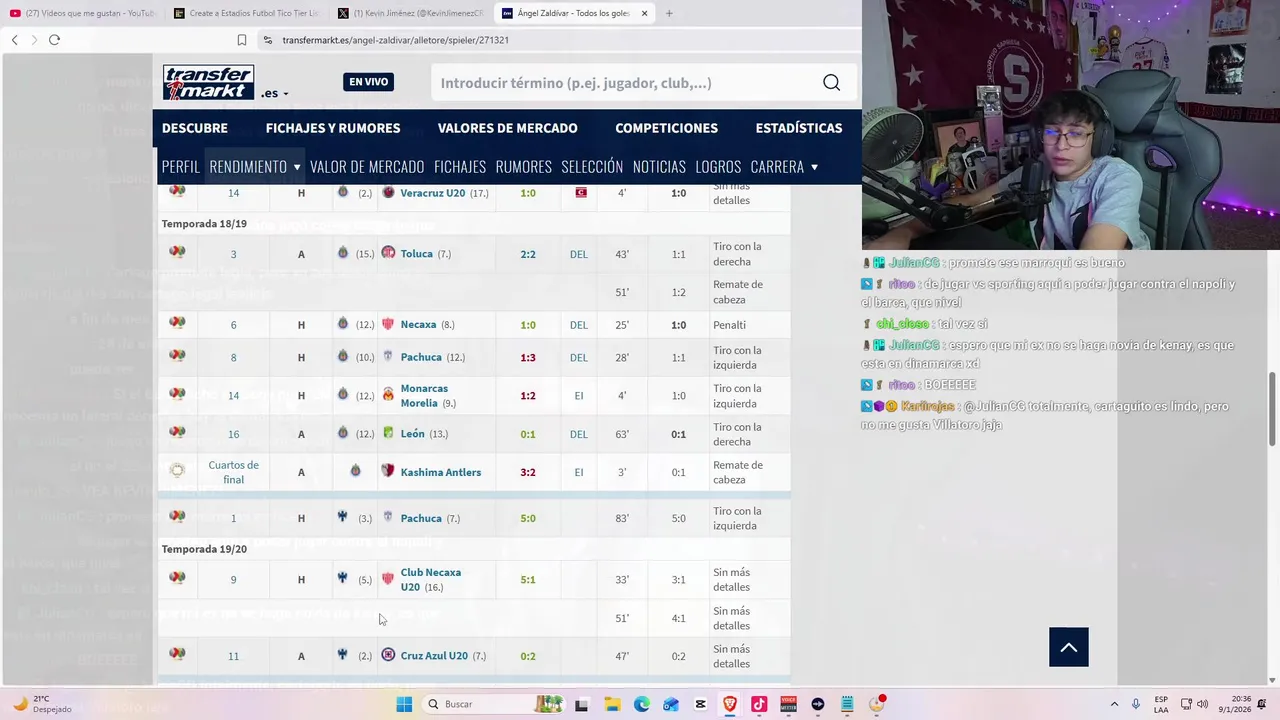The width and height of the screenshot is (1280, 720).
Task: Open the COMPETICIONES menu
Action: 666,128
